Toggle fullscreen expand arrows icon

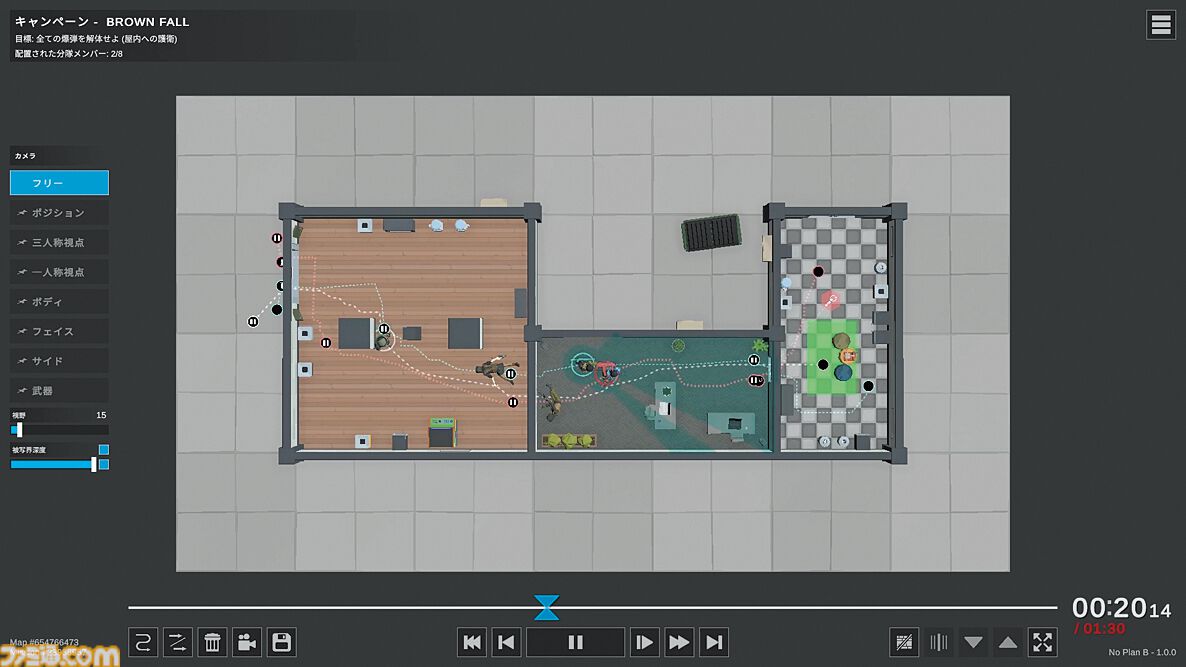tap(1042, 642)
